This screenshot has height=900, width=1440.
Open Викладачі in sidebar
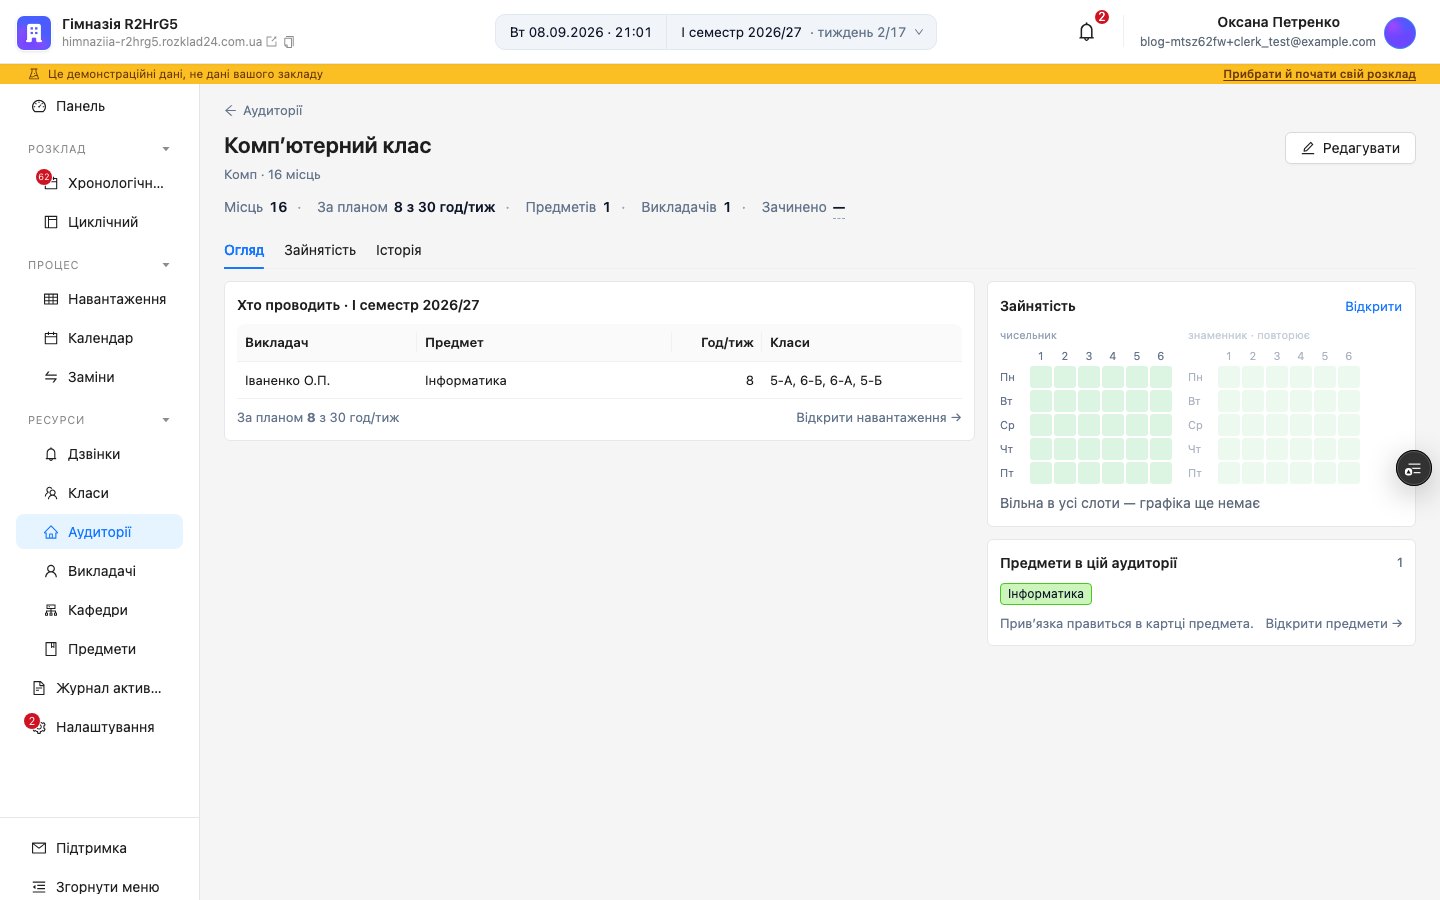coord(100,571)
